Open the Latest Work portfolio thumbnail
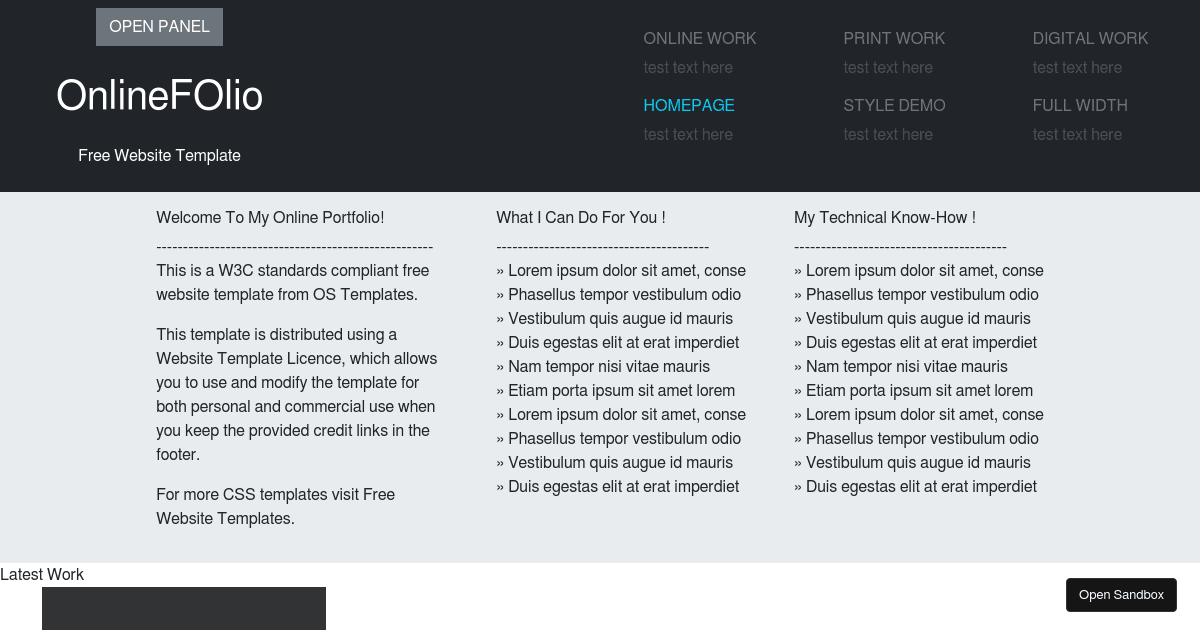Viewport: 1200px width, 630px height. pyautogui.click(x=184, y=608)
